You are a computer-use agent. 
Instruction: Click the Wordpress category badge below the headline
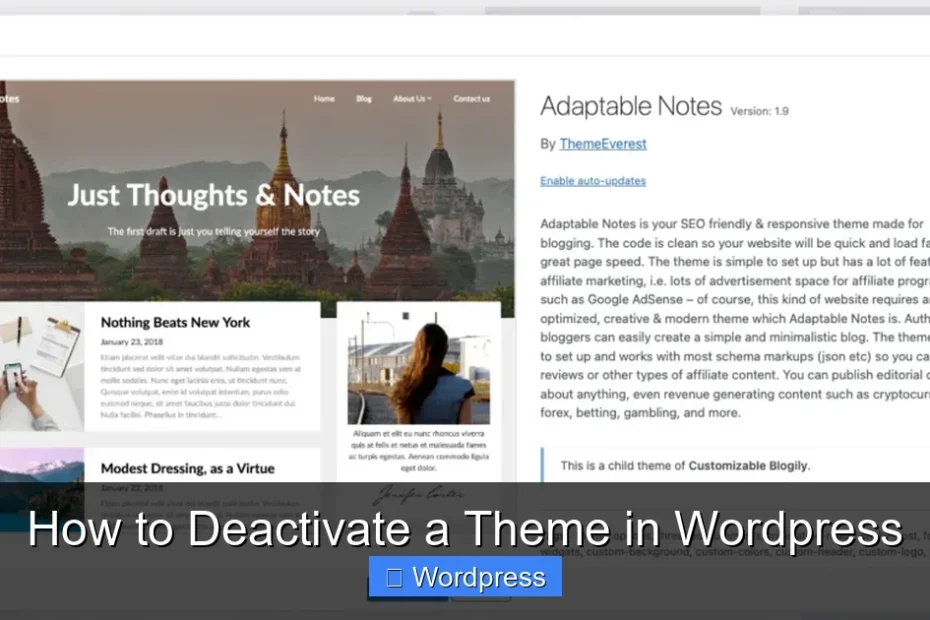pos(465,577)
